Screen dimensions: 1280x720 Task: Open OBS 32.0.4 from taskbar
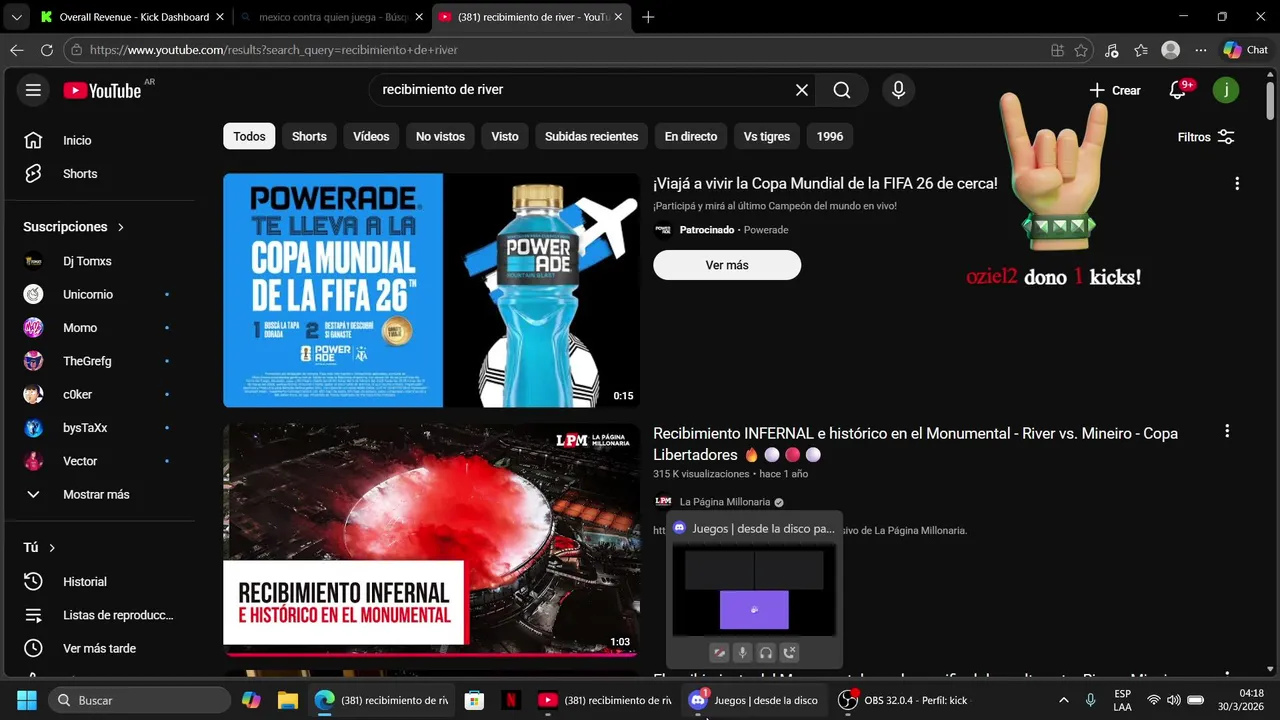(905, 700)
